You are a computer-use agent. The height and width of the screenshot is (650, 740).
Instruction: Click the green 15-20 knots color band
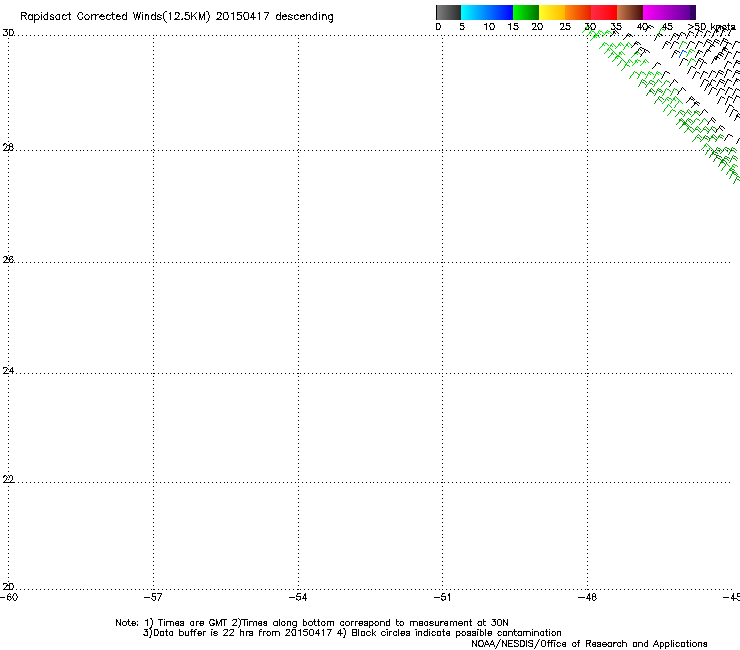(526, 12)
